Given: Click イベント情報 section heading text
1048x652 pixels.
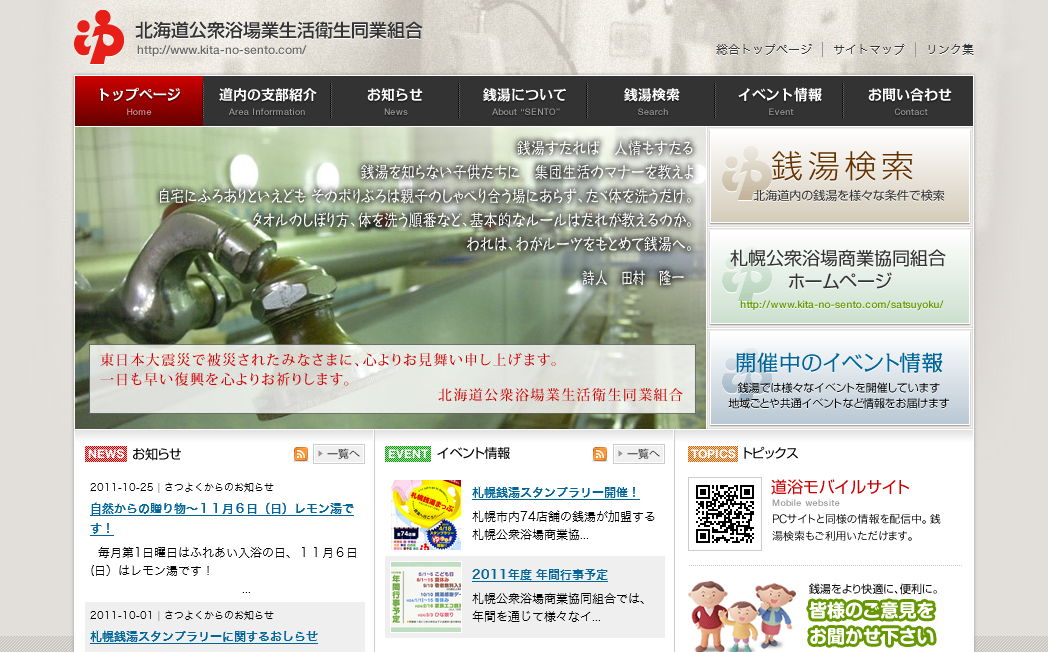Looking at the screenshot, I should pyautogui.click(x=473, y=454).
